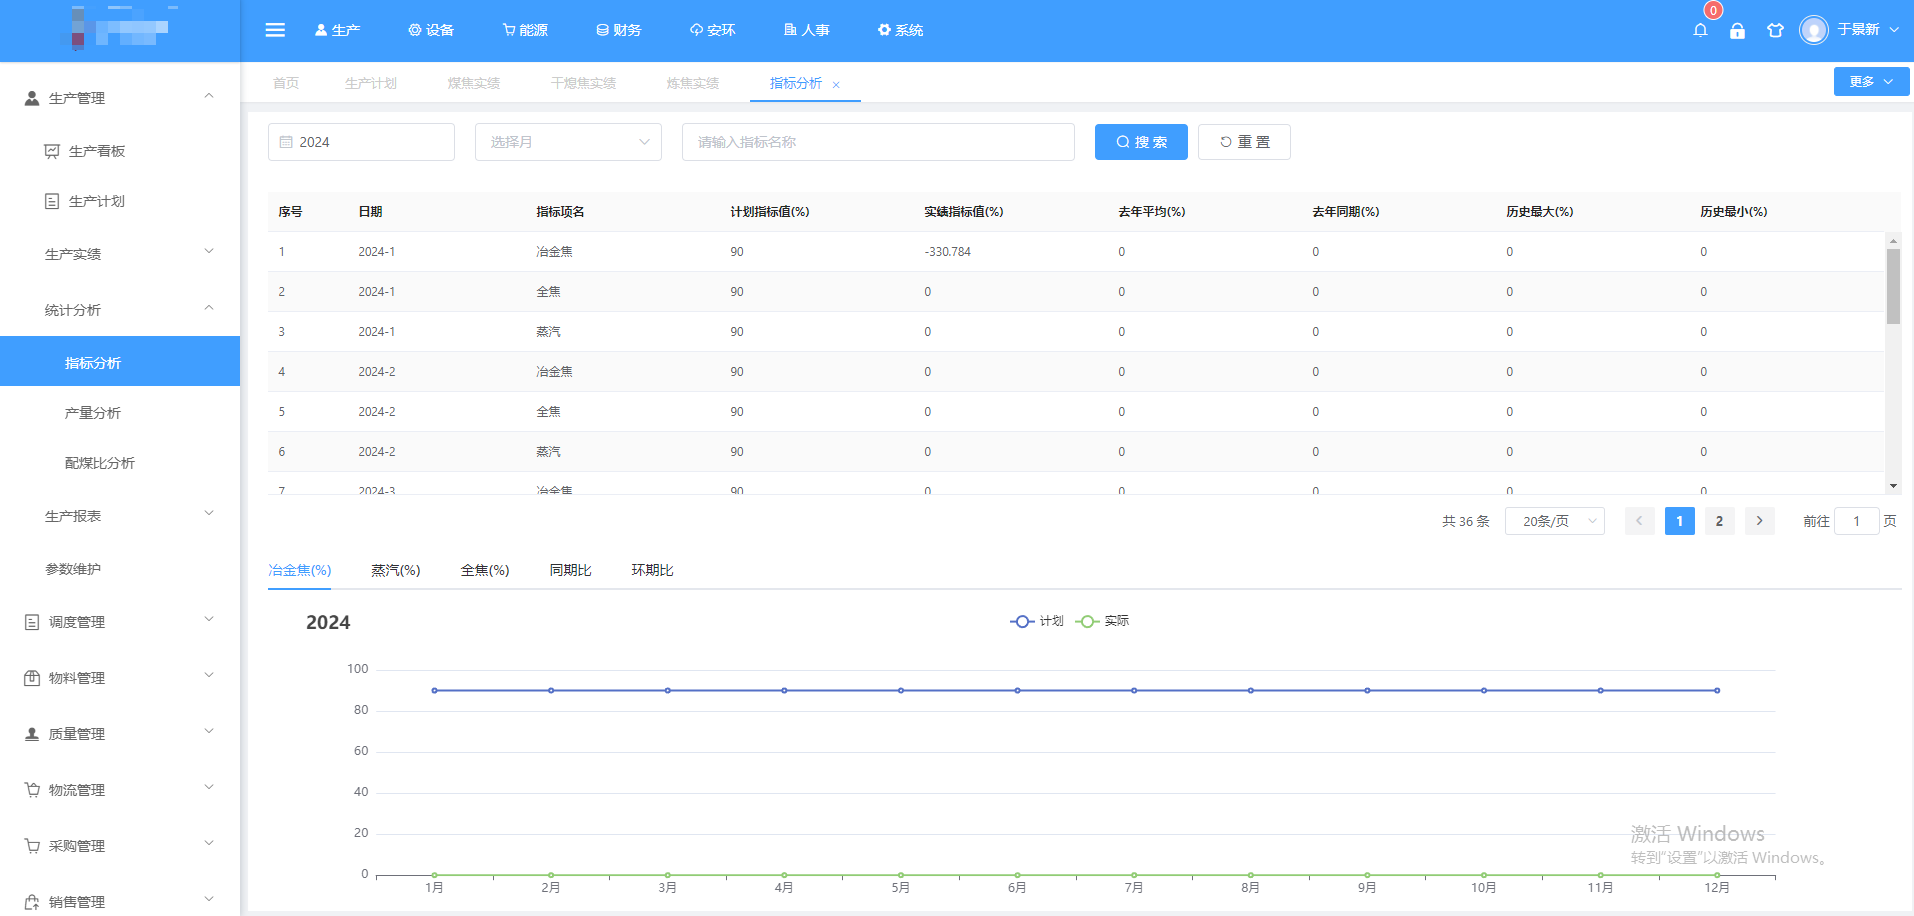Click the 请输入指标名称 input field

coord(878,142)
